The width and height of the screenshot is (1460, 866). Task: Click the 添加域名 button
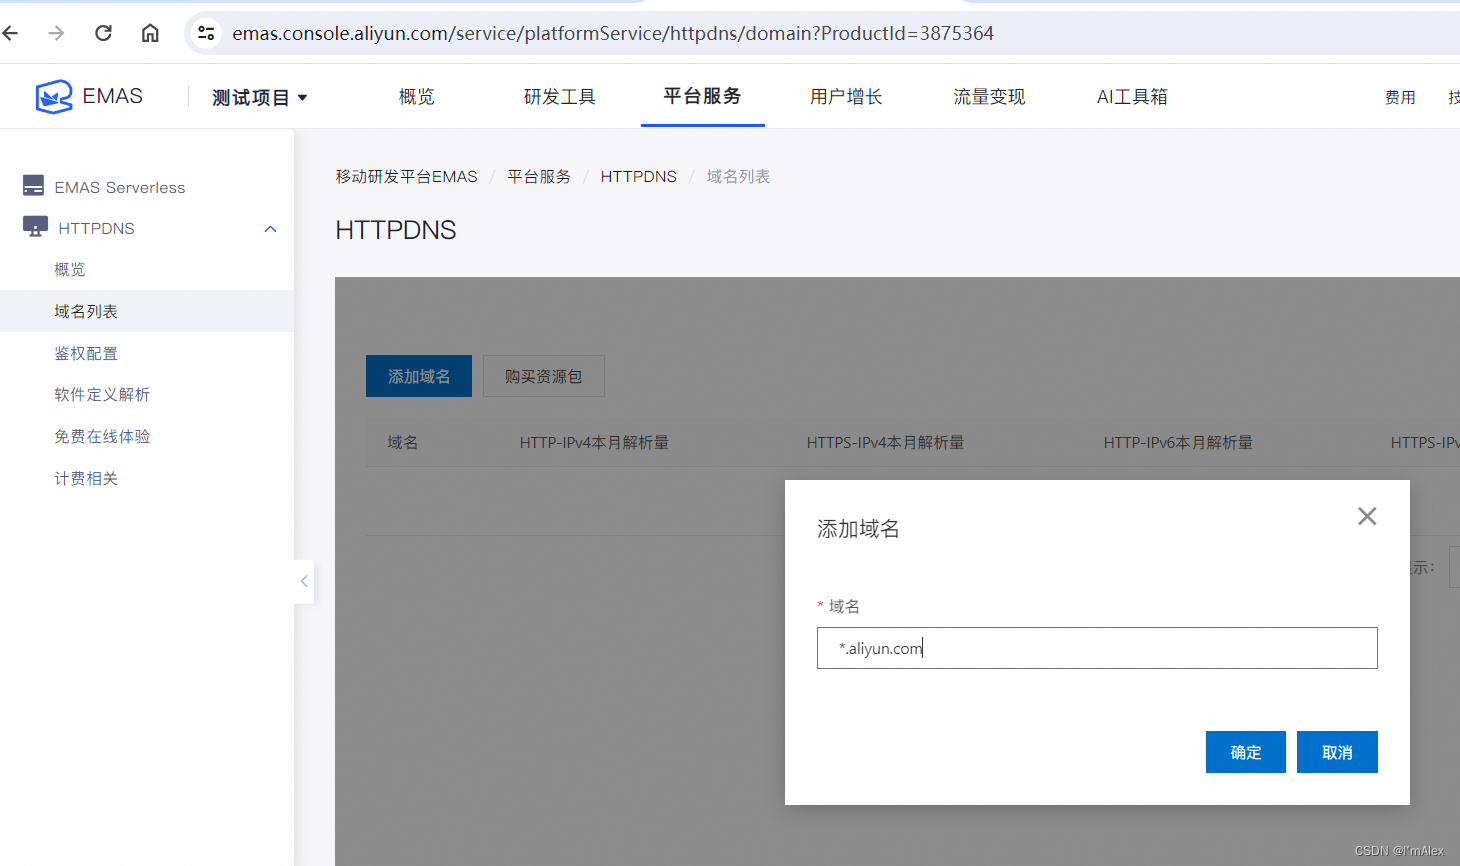pyautogui.click(x=419, y=376)
